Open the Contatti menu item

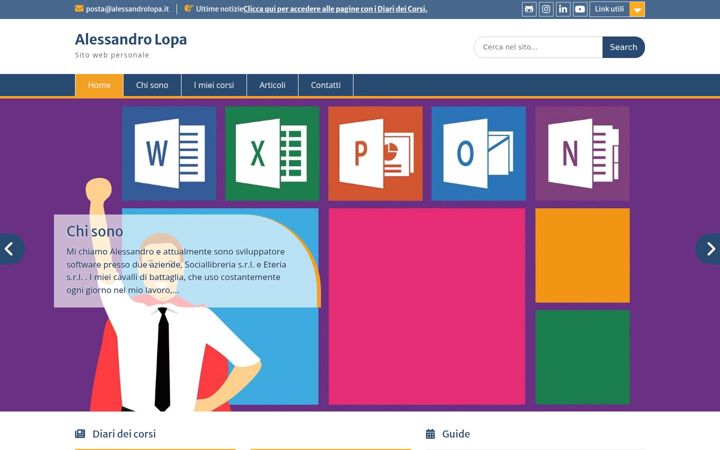pyautogui.click(x=326, y=85)
